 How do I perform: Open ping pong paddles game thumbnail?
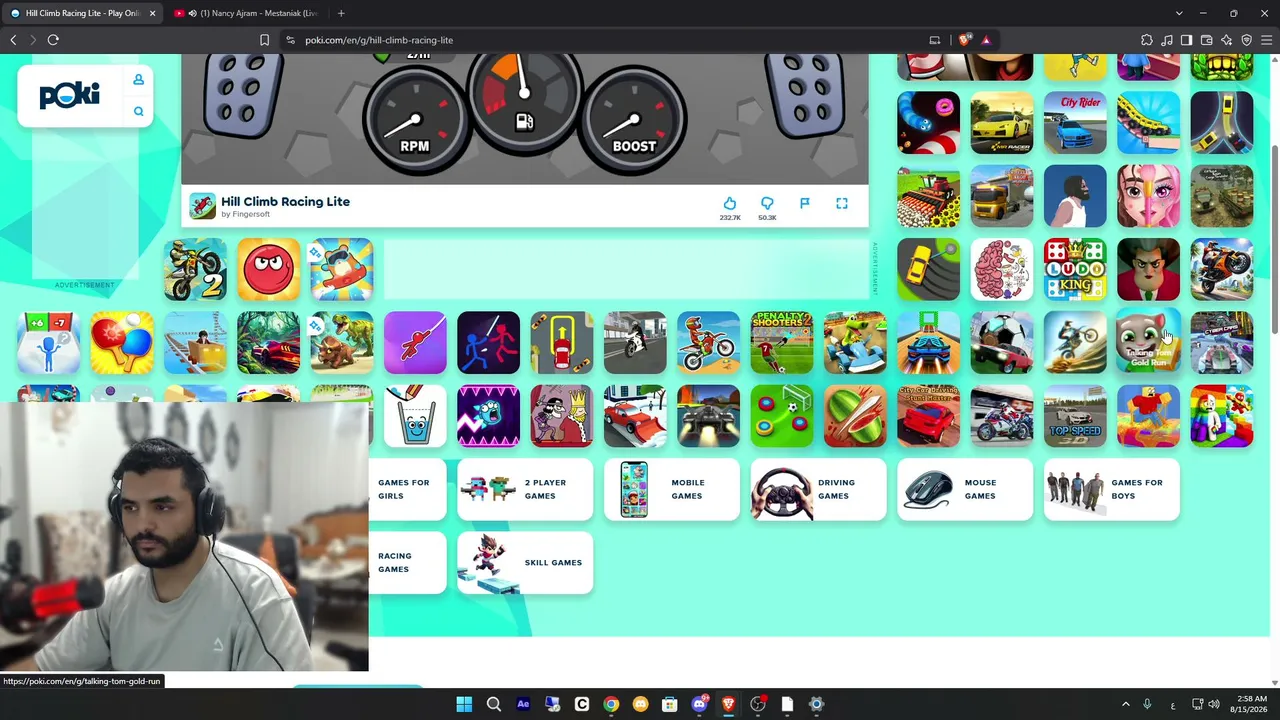coord(122,343)
